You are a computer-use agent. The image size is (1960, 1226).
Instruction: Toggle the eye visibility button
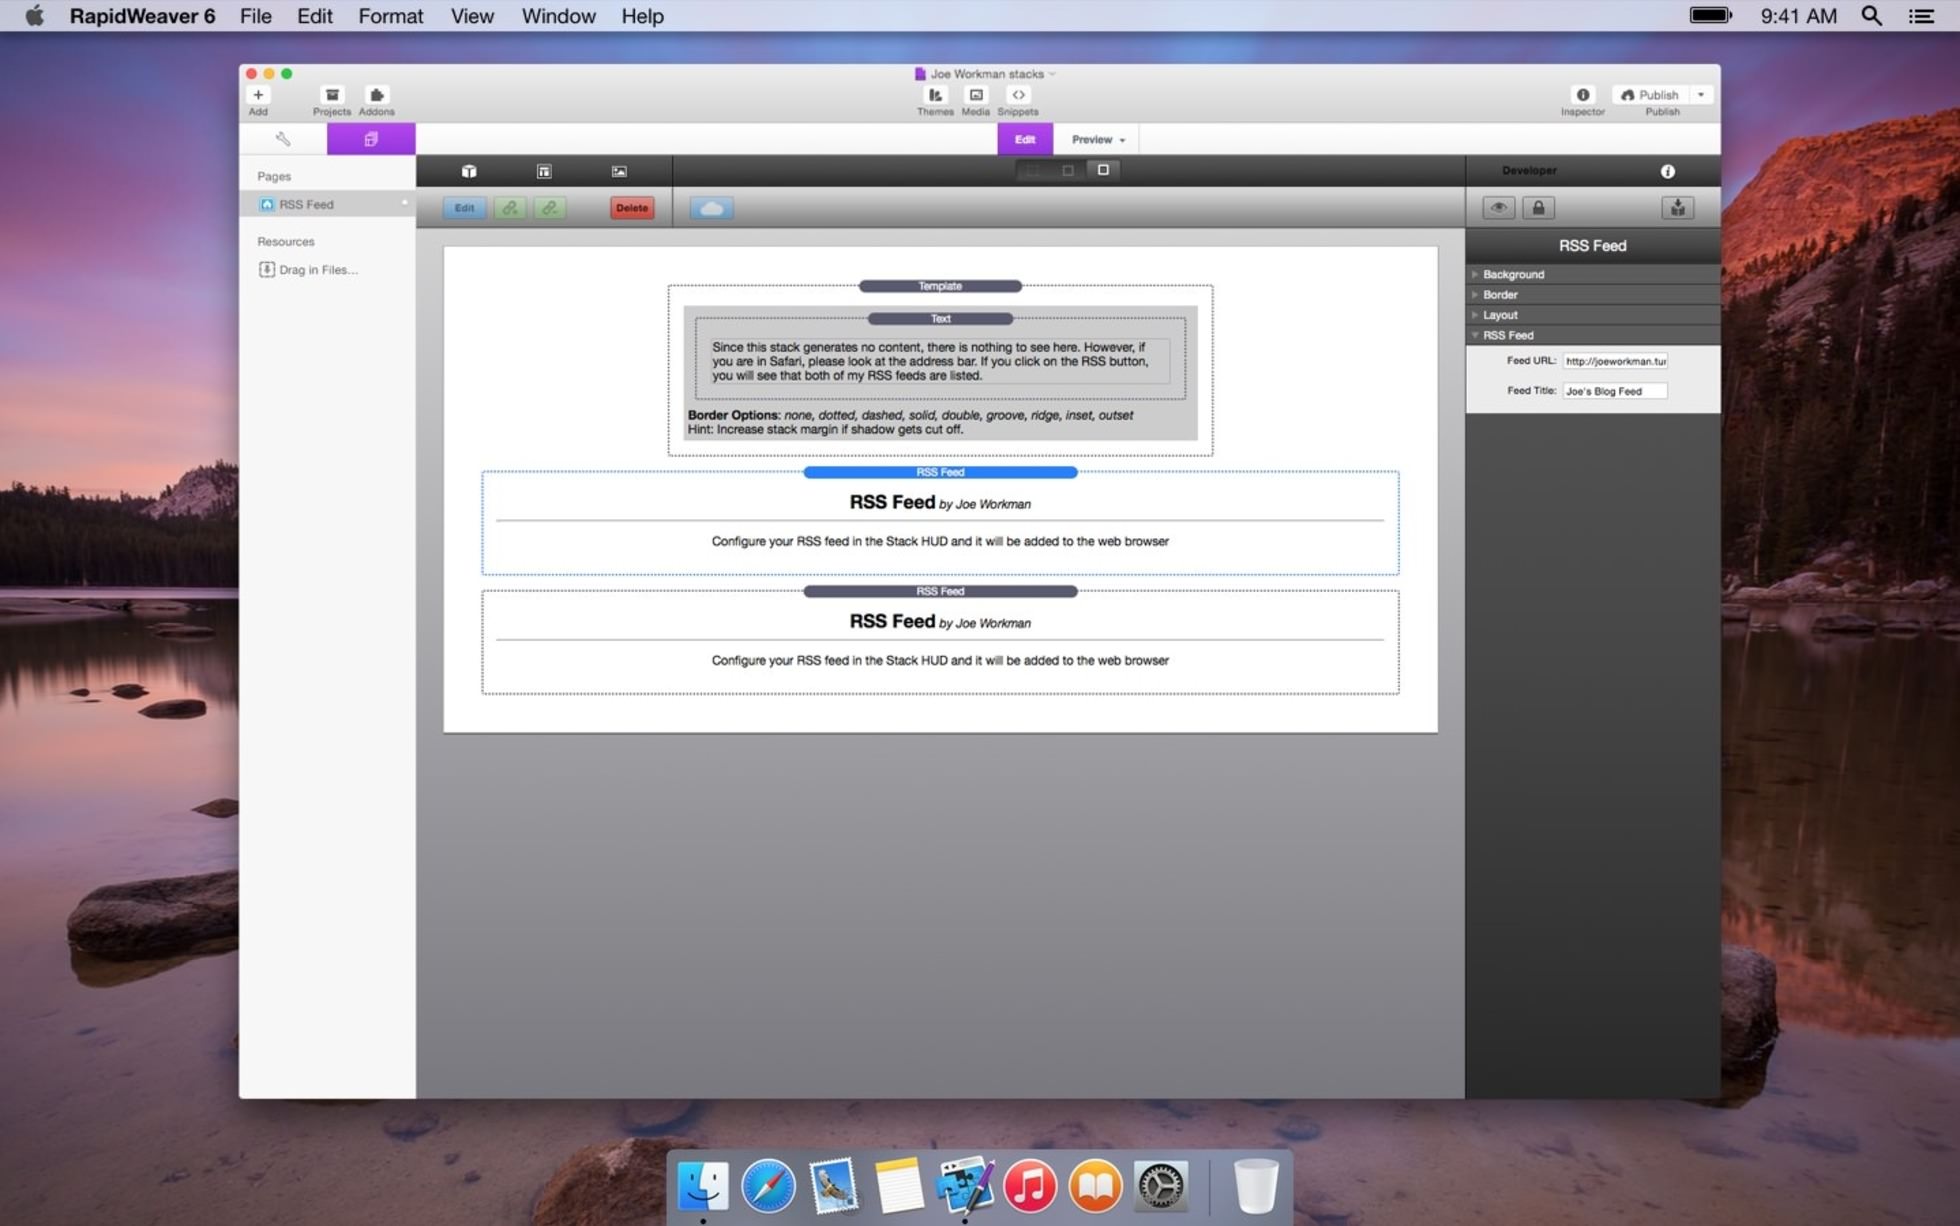point(1498,208)
